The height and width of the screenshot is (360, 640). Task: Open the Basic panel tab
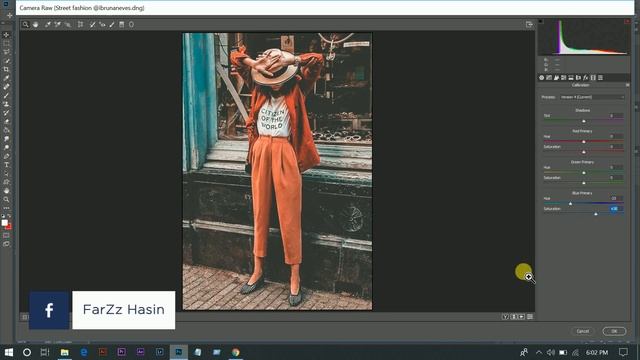tap(542, 78)
